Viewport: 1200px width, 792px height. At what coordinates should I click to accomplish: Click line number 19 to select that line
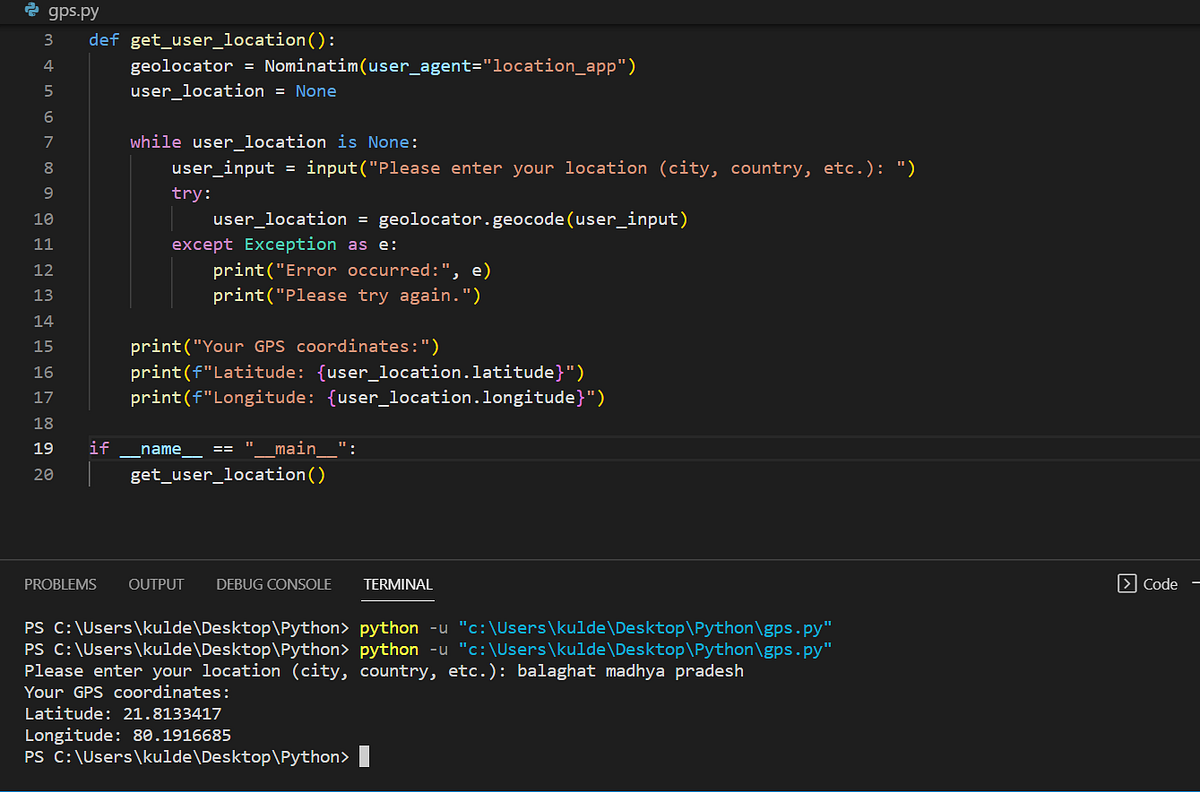(43, 448)
